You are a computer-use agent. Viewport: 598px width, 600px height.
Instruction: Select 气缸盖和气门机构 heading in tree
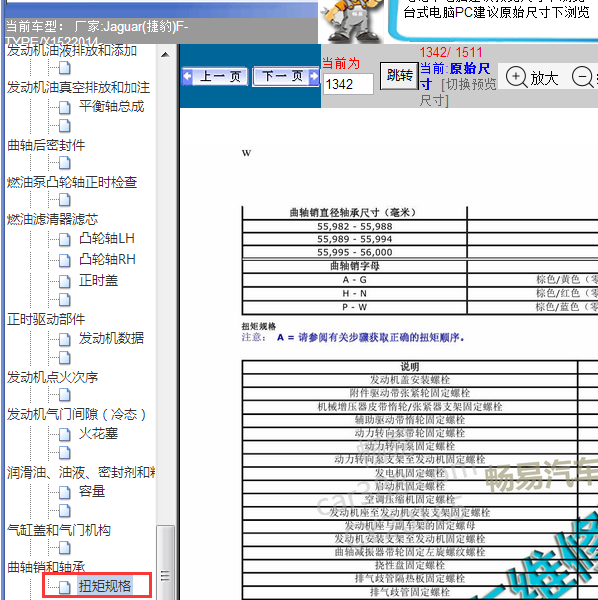tap(59, 530)
